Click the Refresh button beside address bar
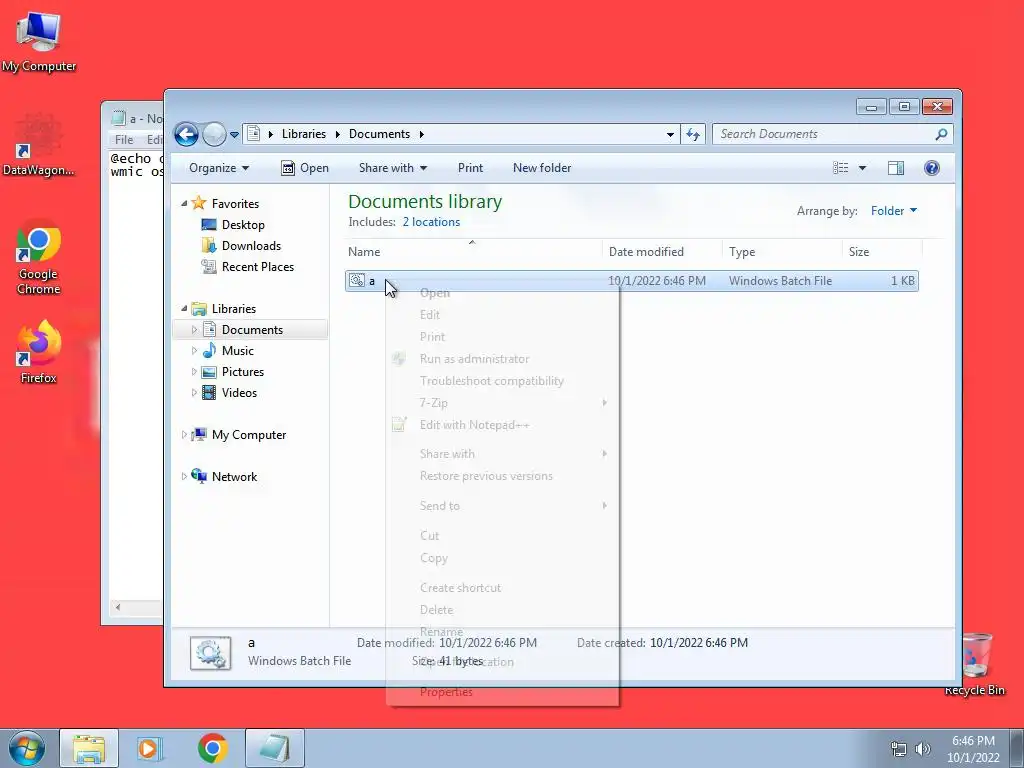The height and width of the screenshot is (768, 1024). coord(693,134)
